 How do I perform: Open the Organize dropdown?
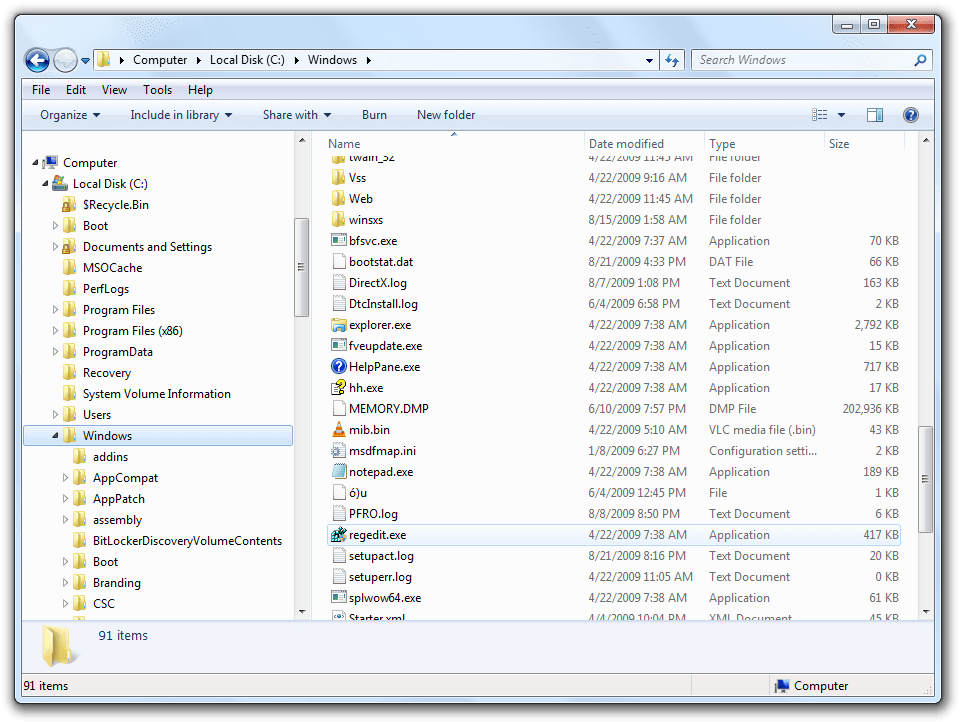(68, 114)
